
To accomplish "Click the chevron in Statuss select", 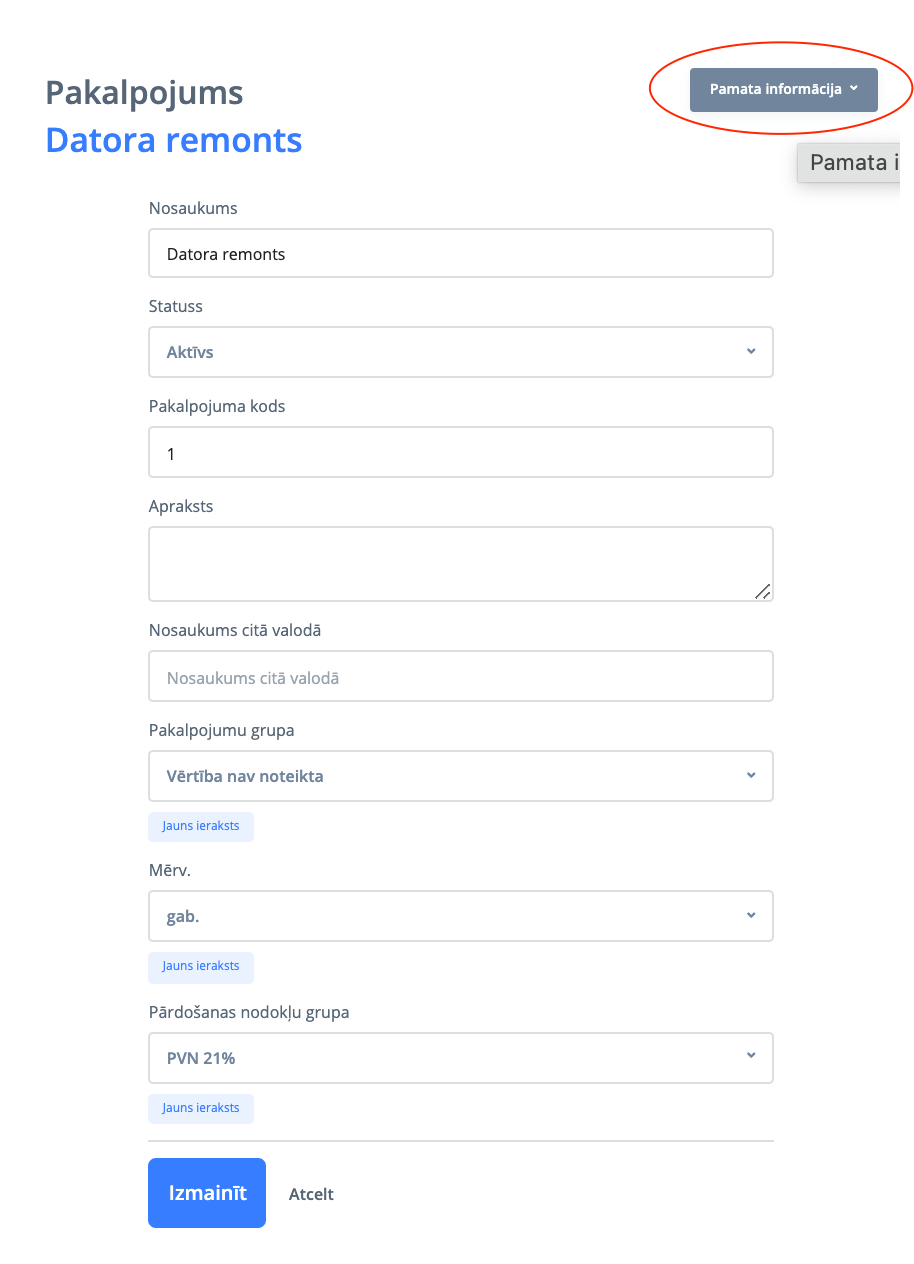I will 751,352.
